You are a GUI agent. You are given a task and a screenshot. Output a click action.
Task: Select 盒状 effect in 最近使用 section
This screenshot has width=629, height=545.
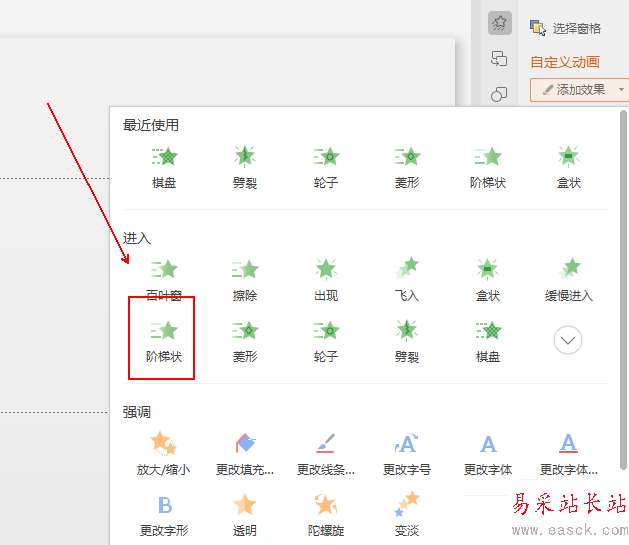(568, 167)
